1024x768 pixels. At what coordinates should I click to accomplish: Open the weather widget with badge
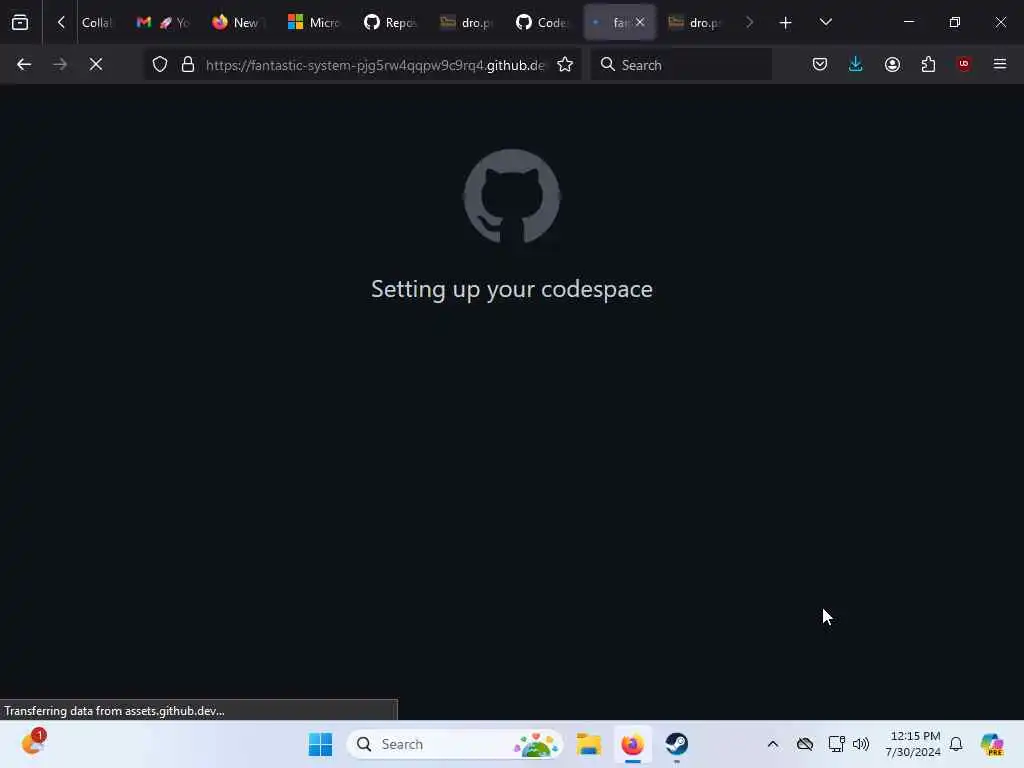pos(33,743)
